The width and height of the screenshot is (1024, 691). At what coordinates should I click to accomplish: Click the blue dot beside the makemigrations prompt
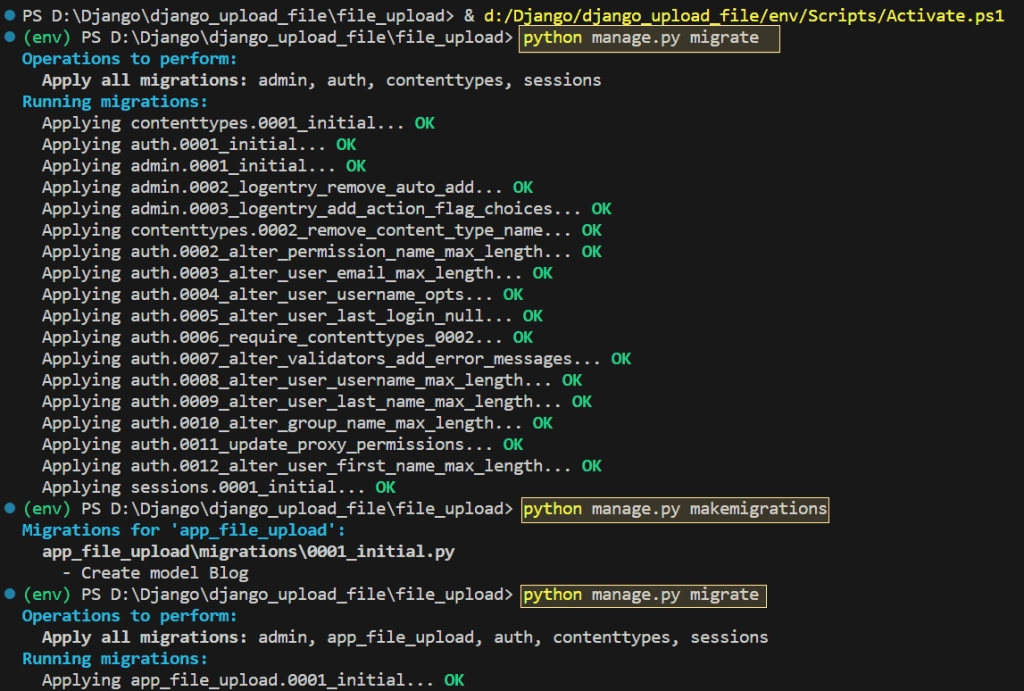pos(9,509)
